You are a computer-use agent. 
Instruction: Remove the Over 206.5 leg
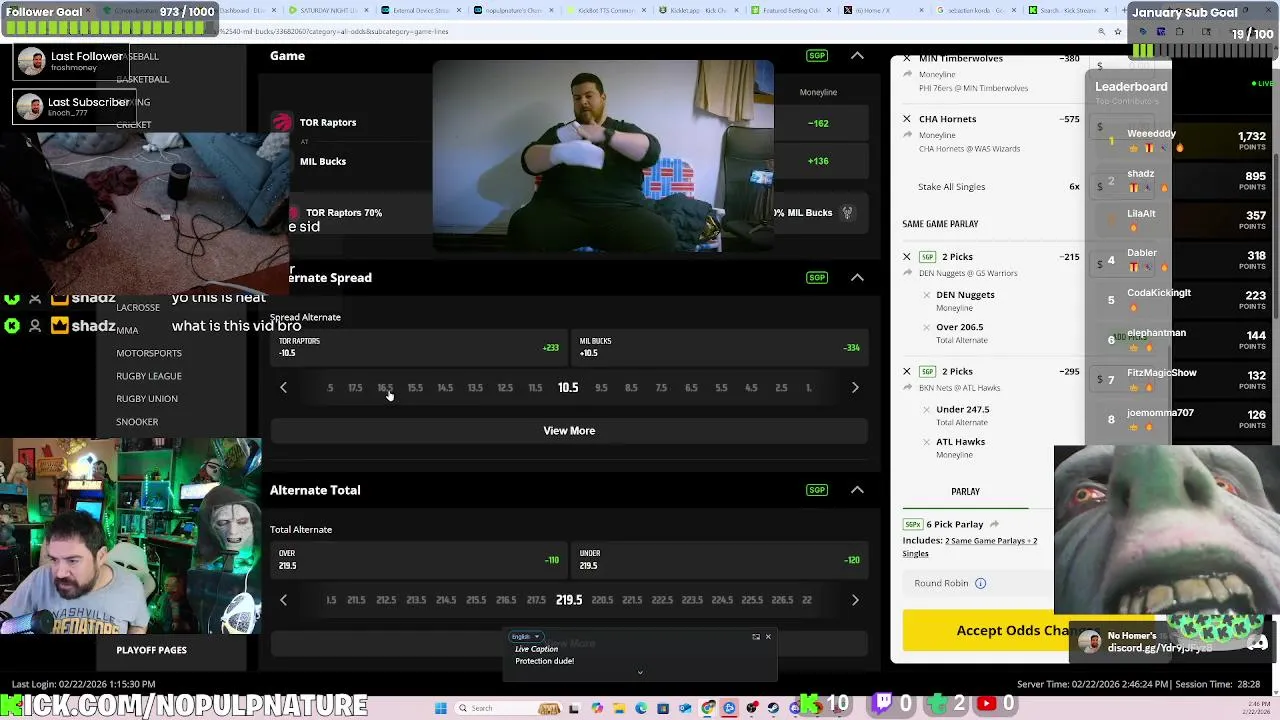click(926, 327)
